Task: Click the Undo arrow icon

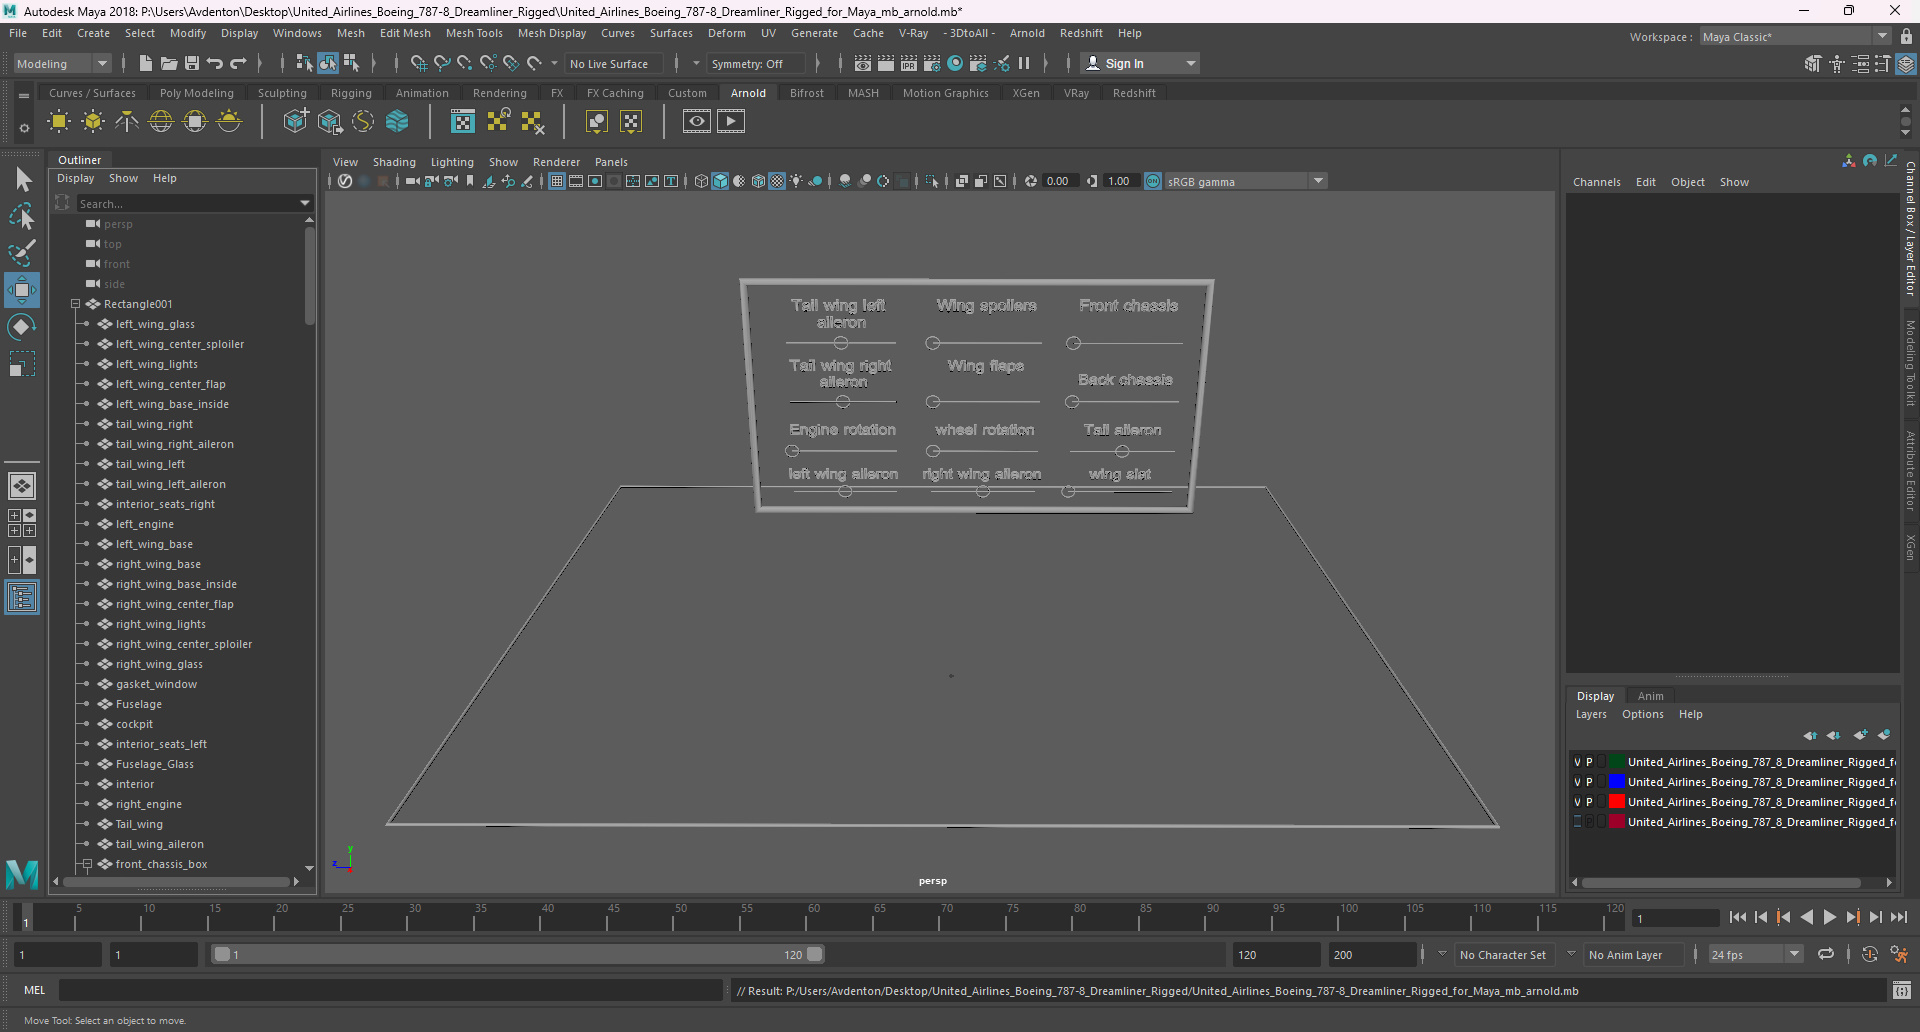Action: tap(214, 63)
